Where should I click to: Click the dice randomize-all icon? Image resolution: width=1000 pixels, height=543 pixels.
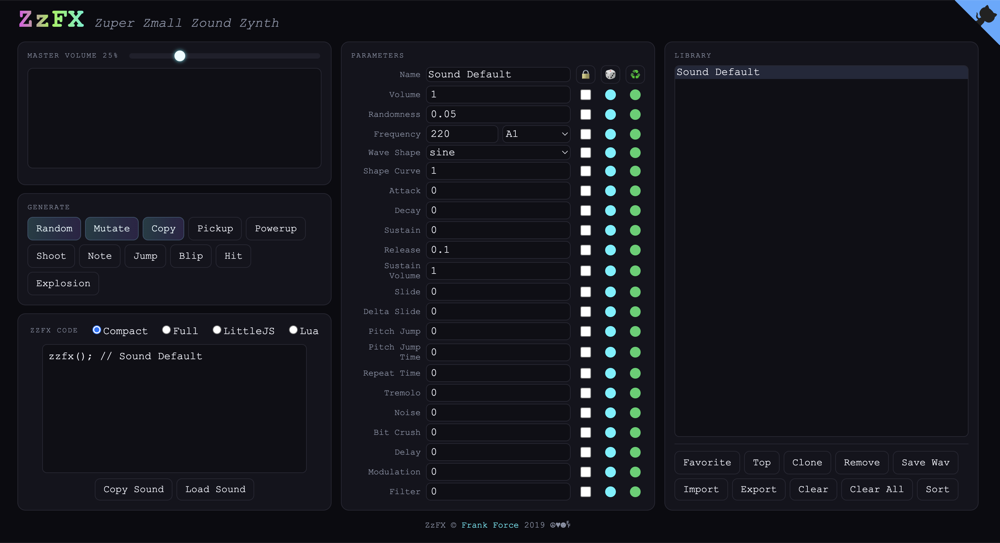[610, 75]
